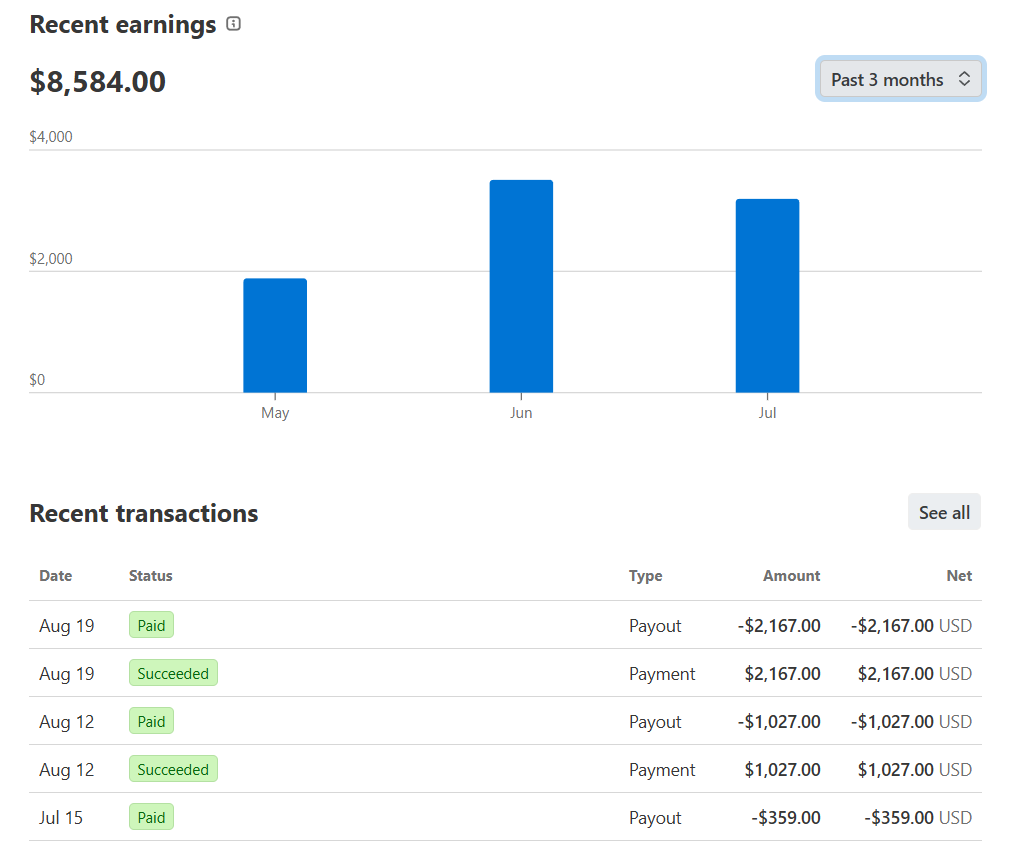Click the $2,167.00 USD net of payment
1022x865 pixels.
coord(914,673)
